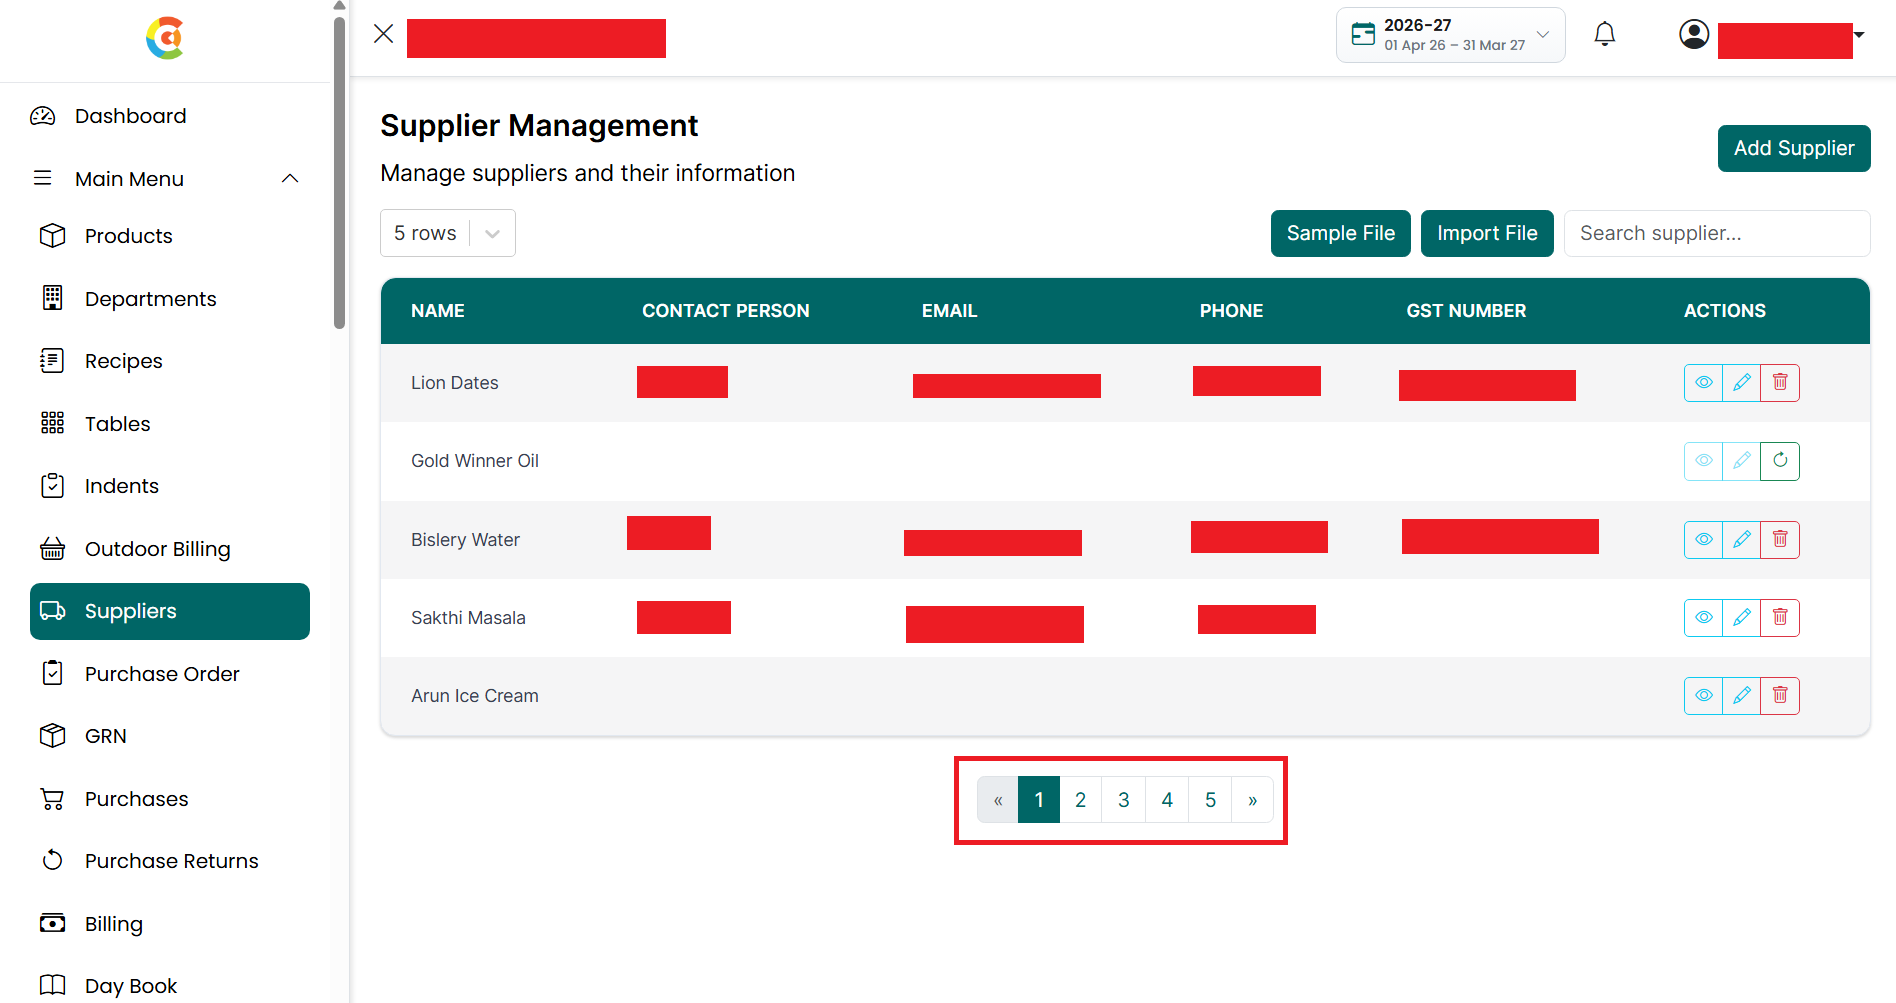The width and height of the screenshot is (1896, 1003).
Task: View Lion Dates supplier details
Action: point(1703,383)
